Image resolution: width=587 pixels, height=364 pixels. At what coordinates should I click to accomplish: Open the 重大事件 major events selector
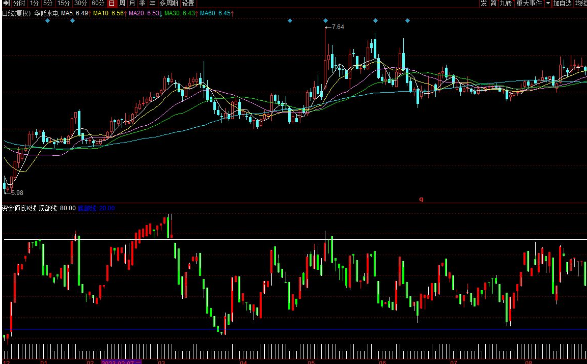tap(529, 3)
